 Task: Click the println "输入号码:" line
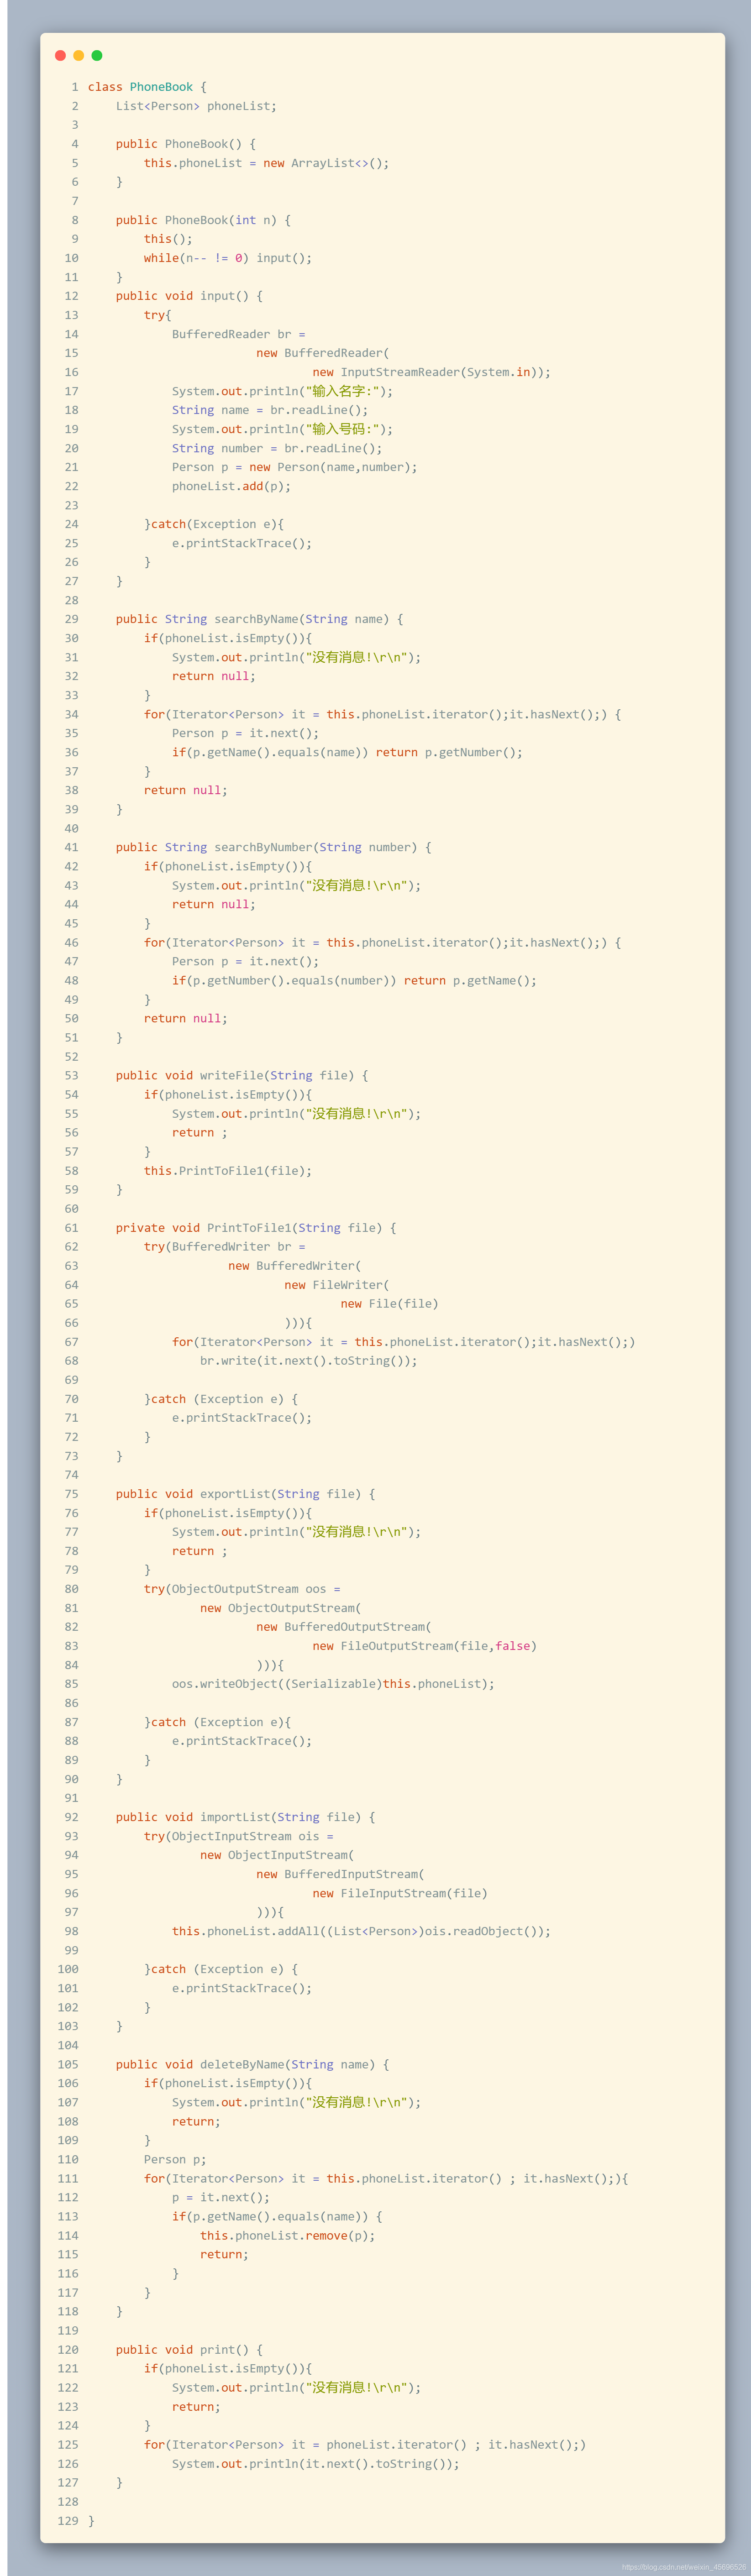(x=282, y=429)
